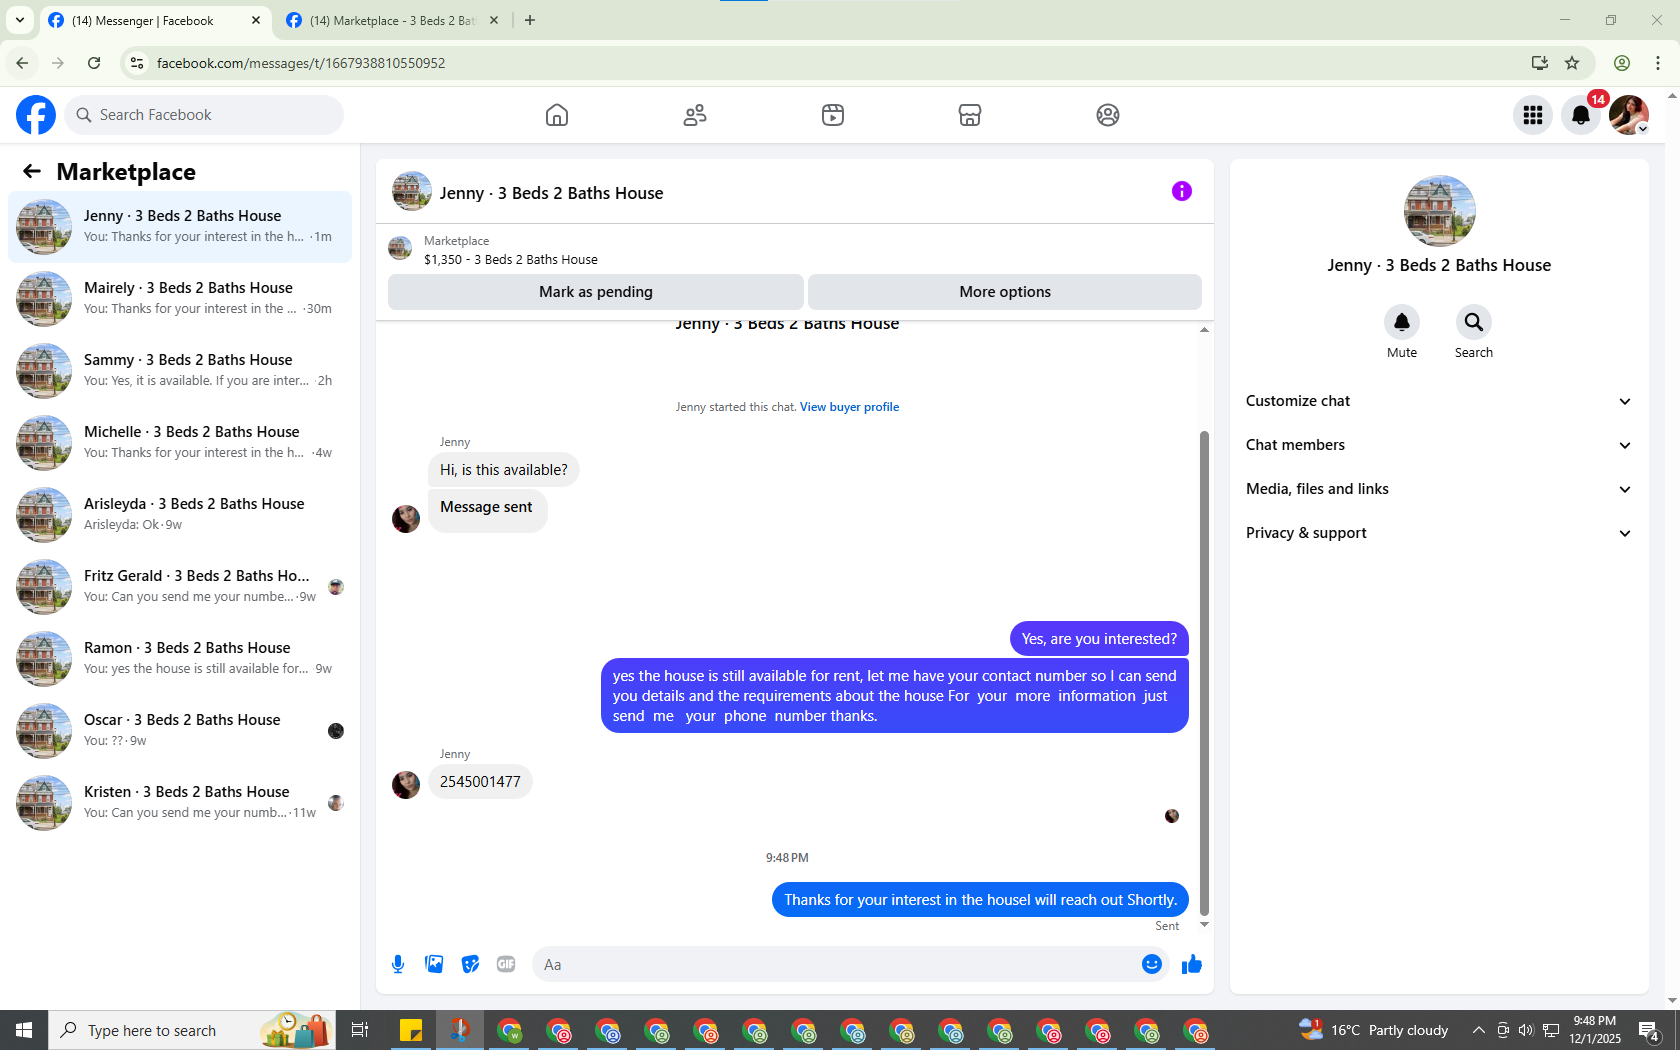This screenshot has height=1050, width=1680.
Task: Close the Marketplace 3 Beds tab
Action: click(x=494, y=20)
